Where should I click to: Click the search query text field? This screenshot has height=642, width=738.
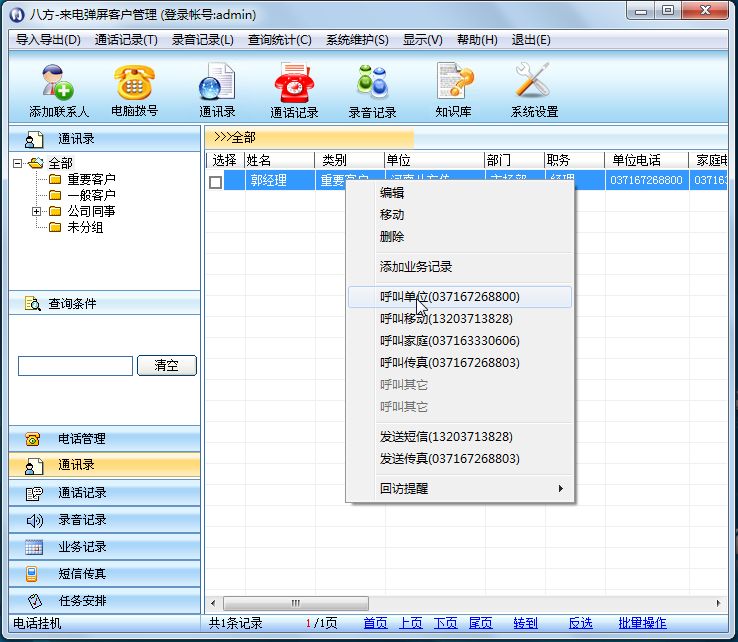(x=75, y=366)
